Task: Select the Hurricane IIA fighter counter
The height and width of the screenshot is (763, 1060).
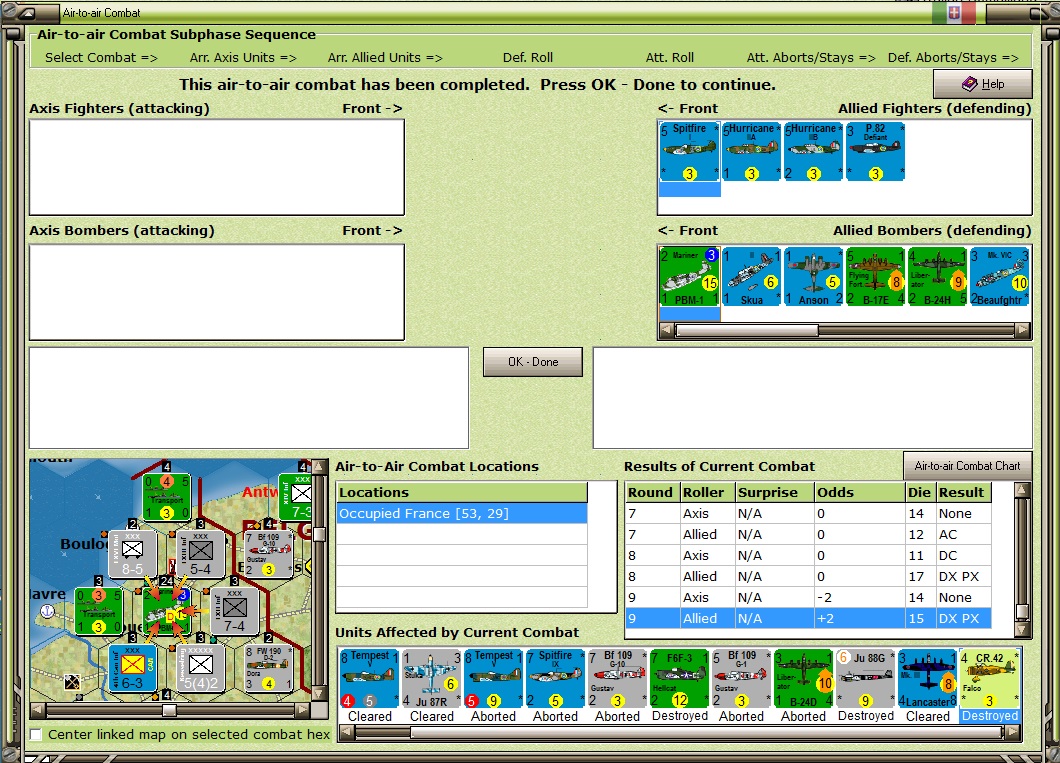Action: pyautogui.click(x=751, y=151)
